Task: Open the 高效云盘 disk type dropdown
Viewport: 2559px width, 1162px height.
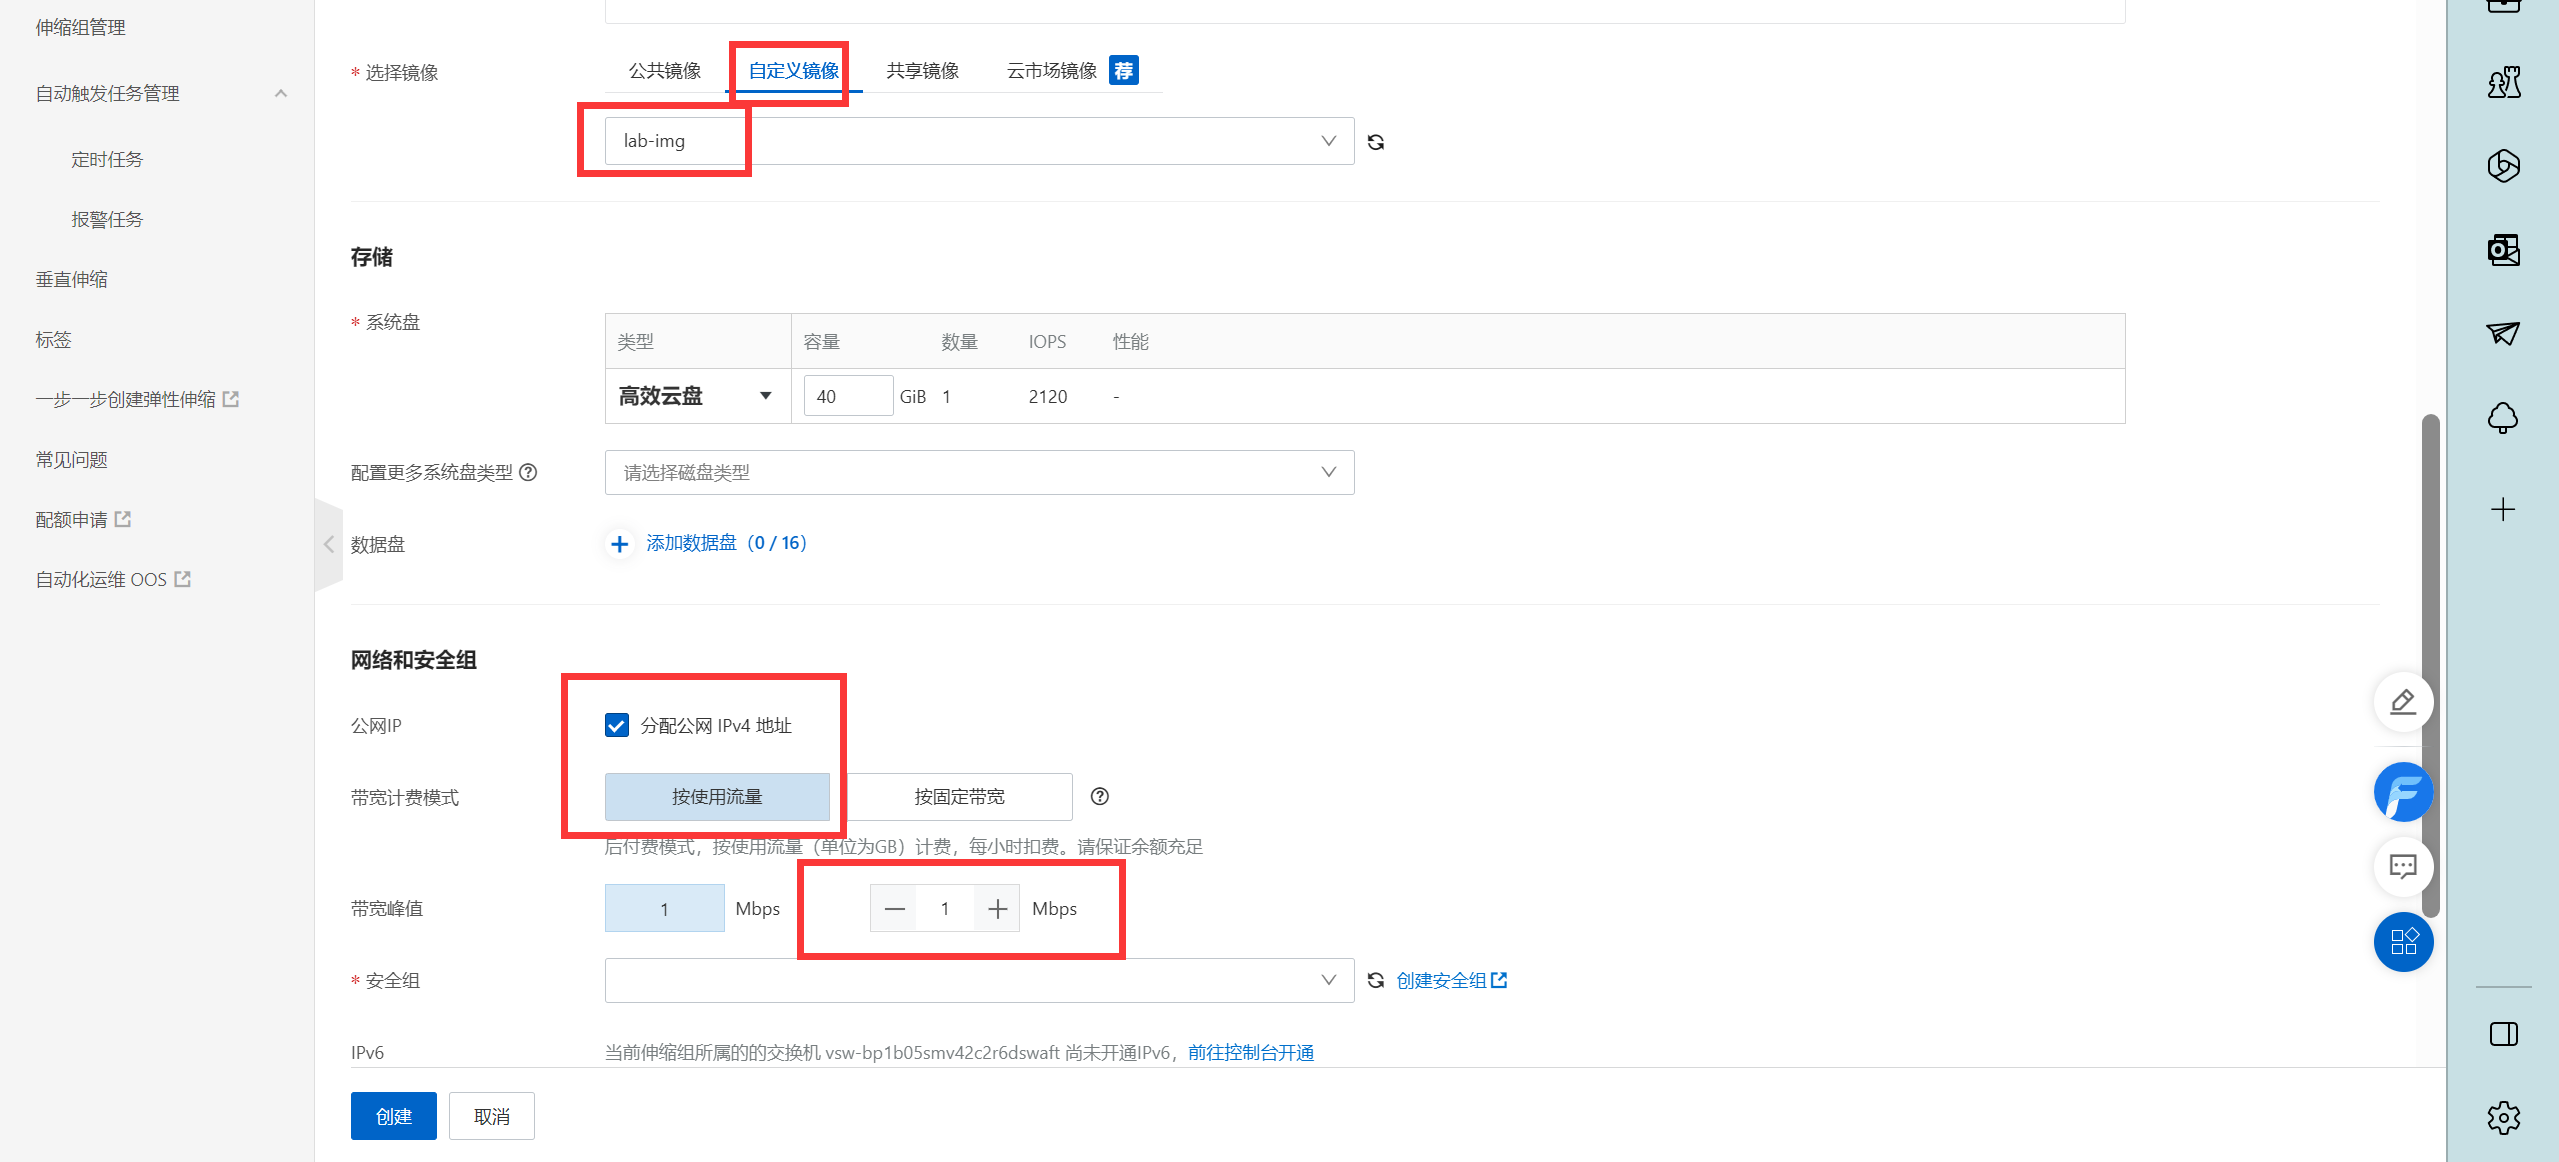Action: click(x=697, y=396)
